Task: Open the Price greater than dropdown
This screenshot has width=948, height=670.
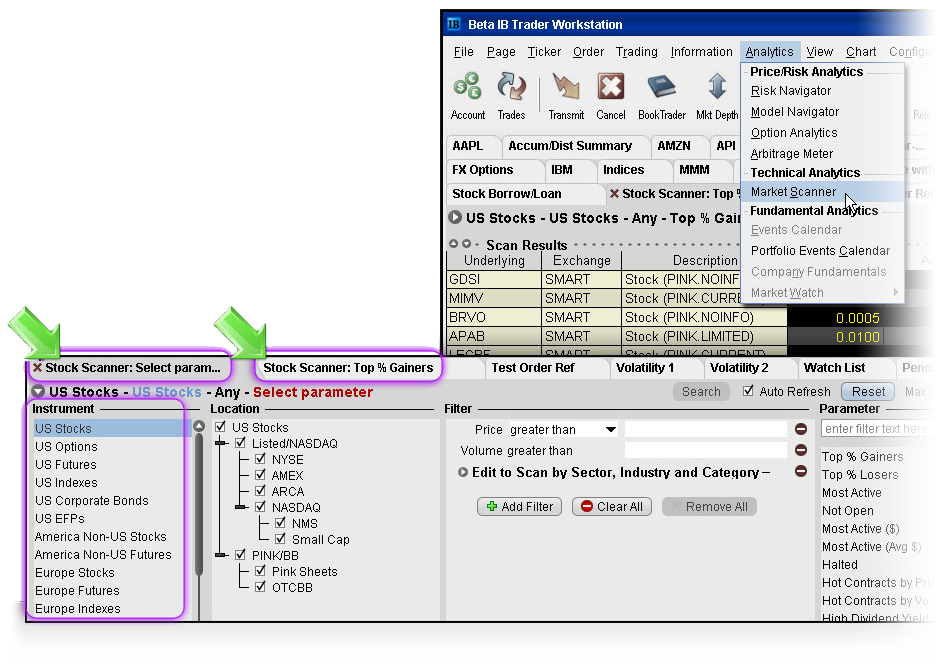Action: pyautogui.click(x=611, y=429)
